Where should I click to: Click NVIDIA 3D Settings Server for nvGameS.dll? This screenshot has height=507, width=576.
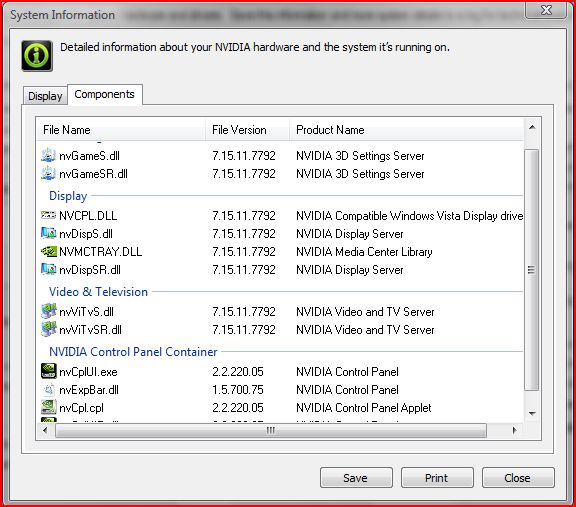[x=360, y=156]
